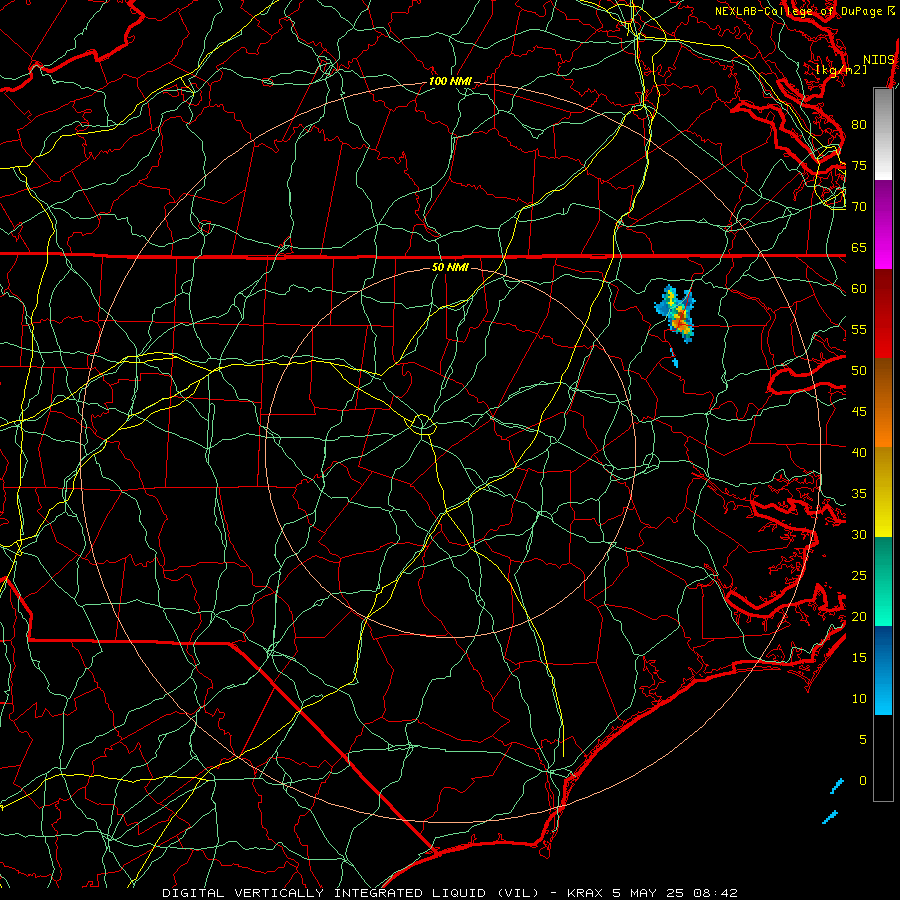Click the 20 value on the scale
This screenshot has width=900, height=900.
[859, 616]
